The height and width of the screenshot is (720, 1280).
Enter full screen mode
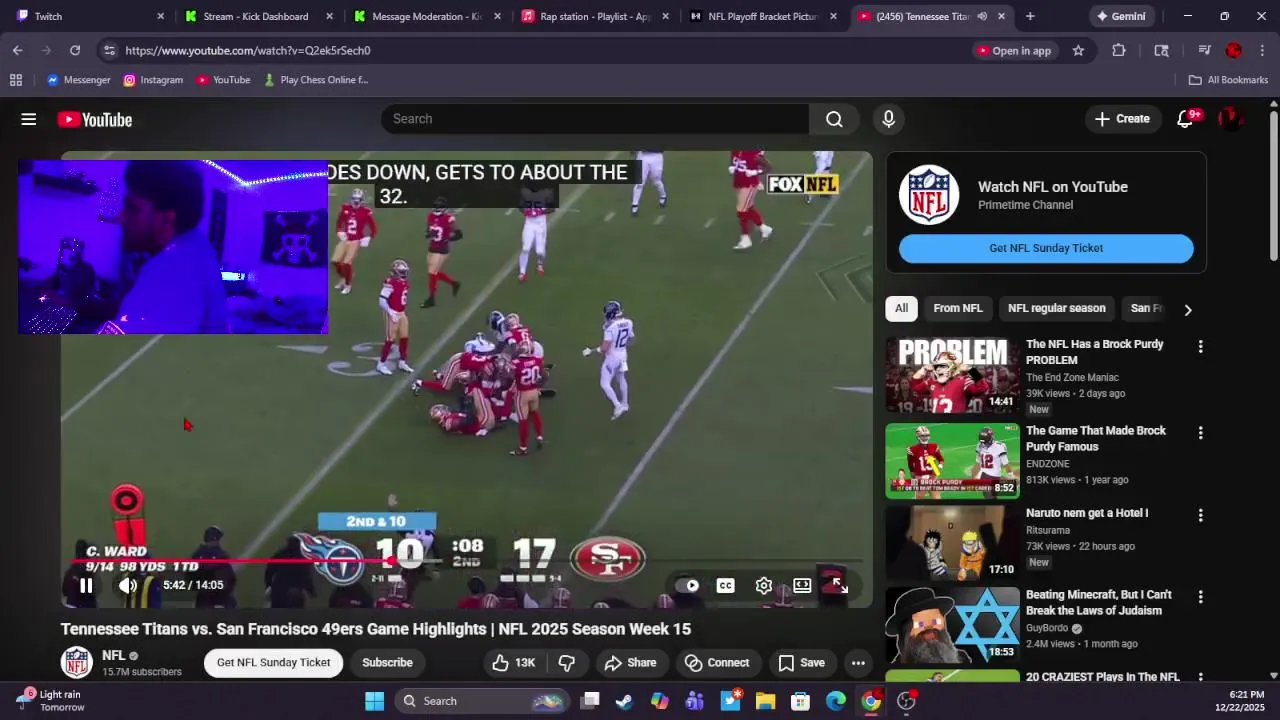pos(840,586)
